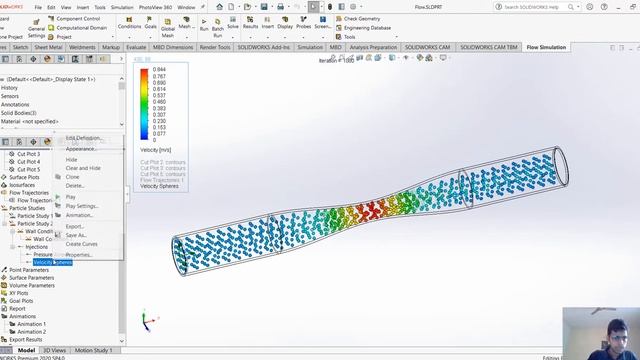Click Check Geometry tool
This screenshot has height=360, width=640.
coord(358,19)
